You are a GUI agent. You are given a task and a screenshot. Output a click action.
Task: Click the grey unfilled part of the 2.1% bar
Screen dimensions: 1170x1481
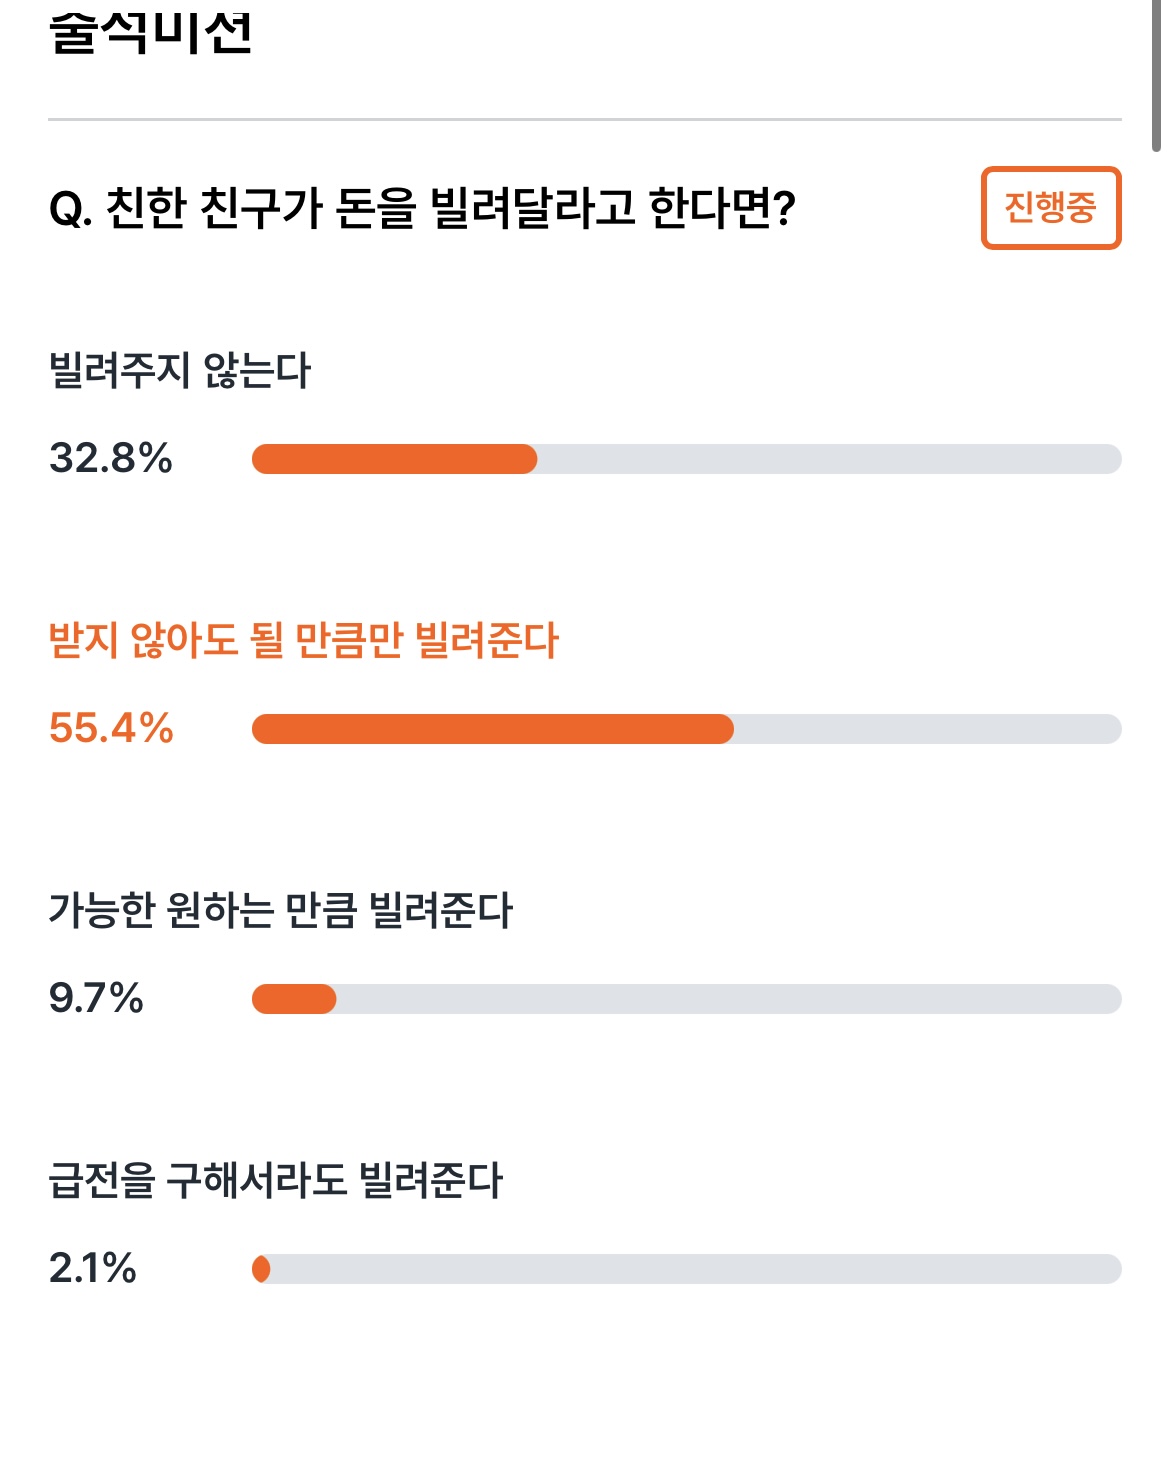point(696,1269)
